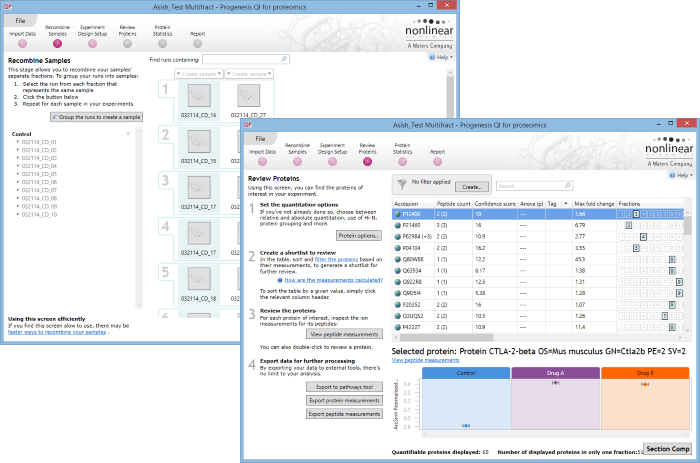Go to Report step in front window
The height and width of the screenshot is (463, 700).
click(438, 162)
